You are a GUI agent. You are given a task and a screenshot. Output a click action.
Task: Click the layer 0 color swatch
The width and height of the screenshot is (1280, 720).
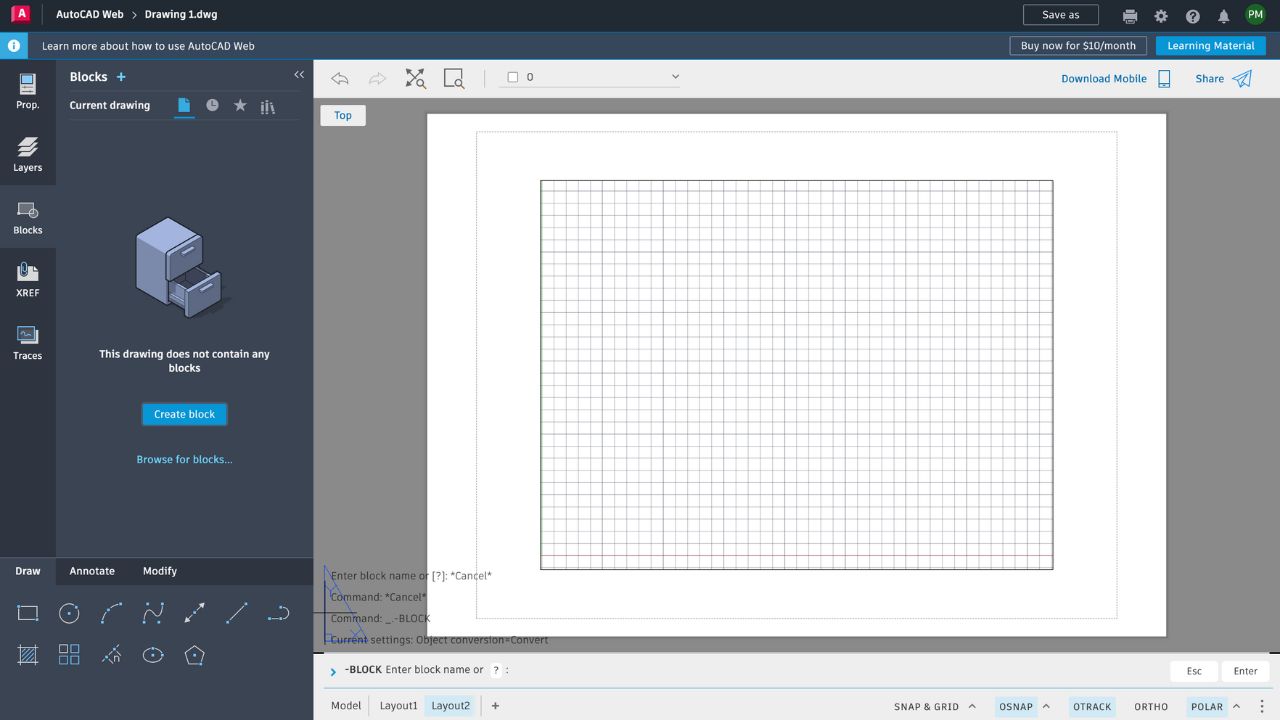[513, 77]
